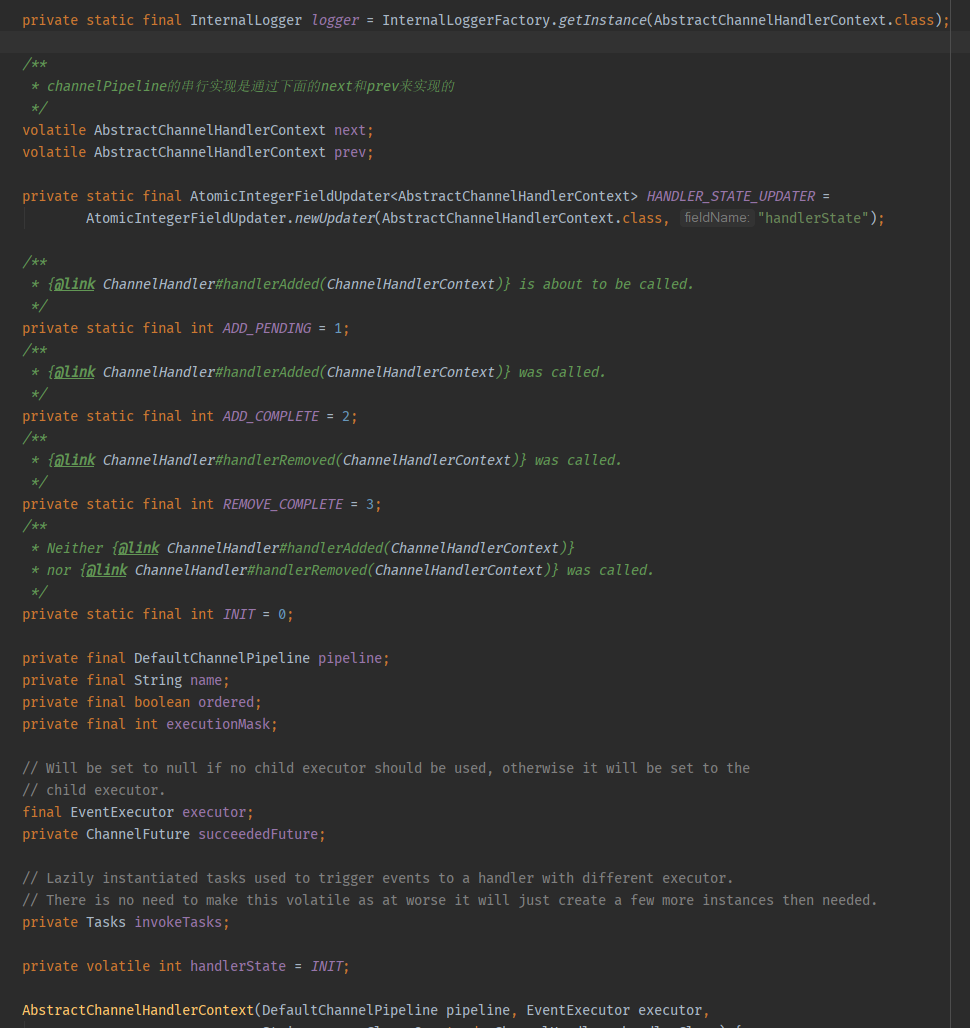Click the "handlerState" string literal
970x1028 pixels.
pyautogui.click(x=813, y=218)
